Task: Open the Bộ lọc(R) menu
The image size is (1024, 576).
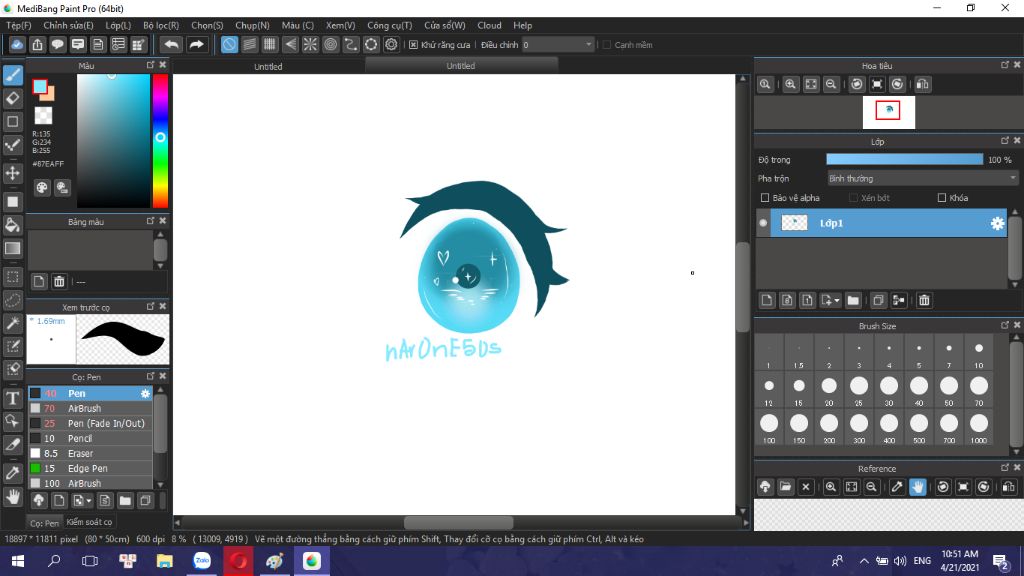Action: tap(161, 25)
